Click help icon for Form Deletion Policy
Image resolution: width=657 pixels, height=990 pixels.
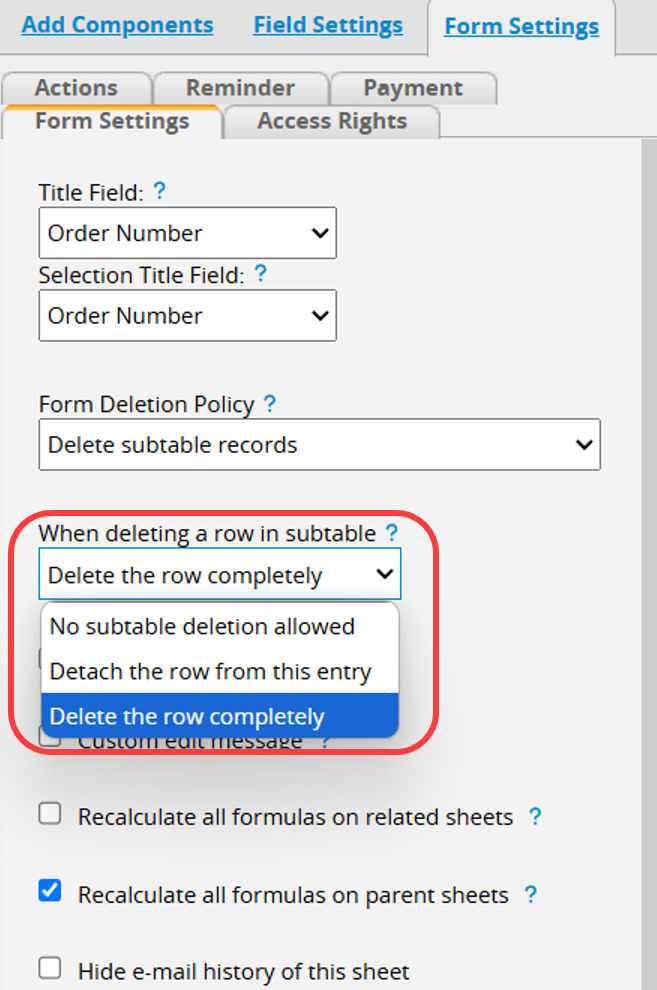click(269, 403)
